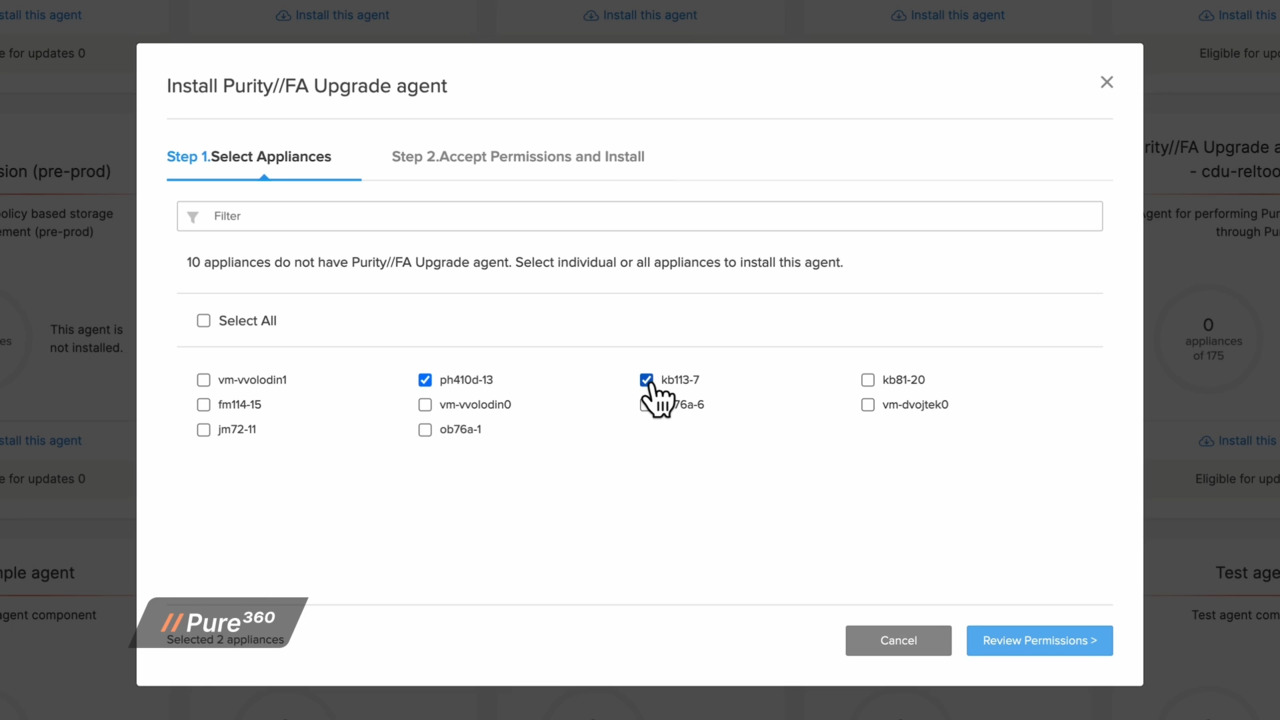1280x720 pixels.
Task: Deselect the kb113-7 appliance checkbox
Action: pos(646,380)
